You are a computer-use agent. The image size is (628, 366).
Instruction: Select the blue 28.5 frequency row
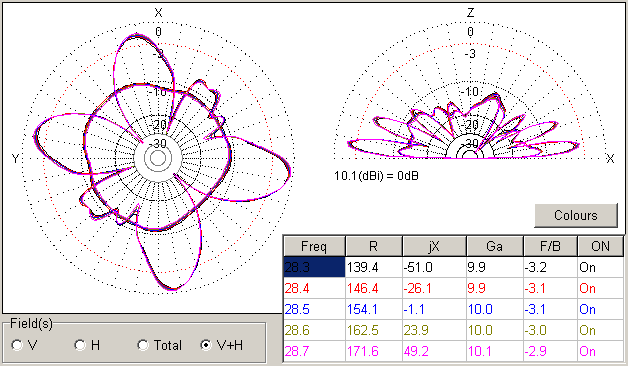[454, 309]
